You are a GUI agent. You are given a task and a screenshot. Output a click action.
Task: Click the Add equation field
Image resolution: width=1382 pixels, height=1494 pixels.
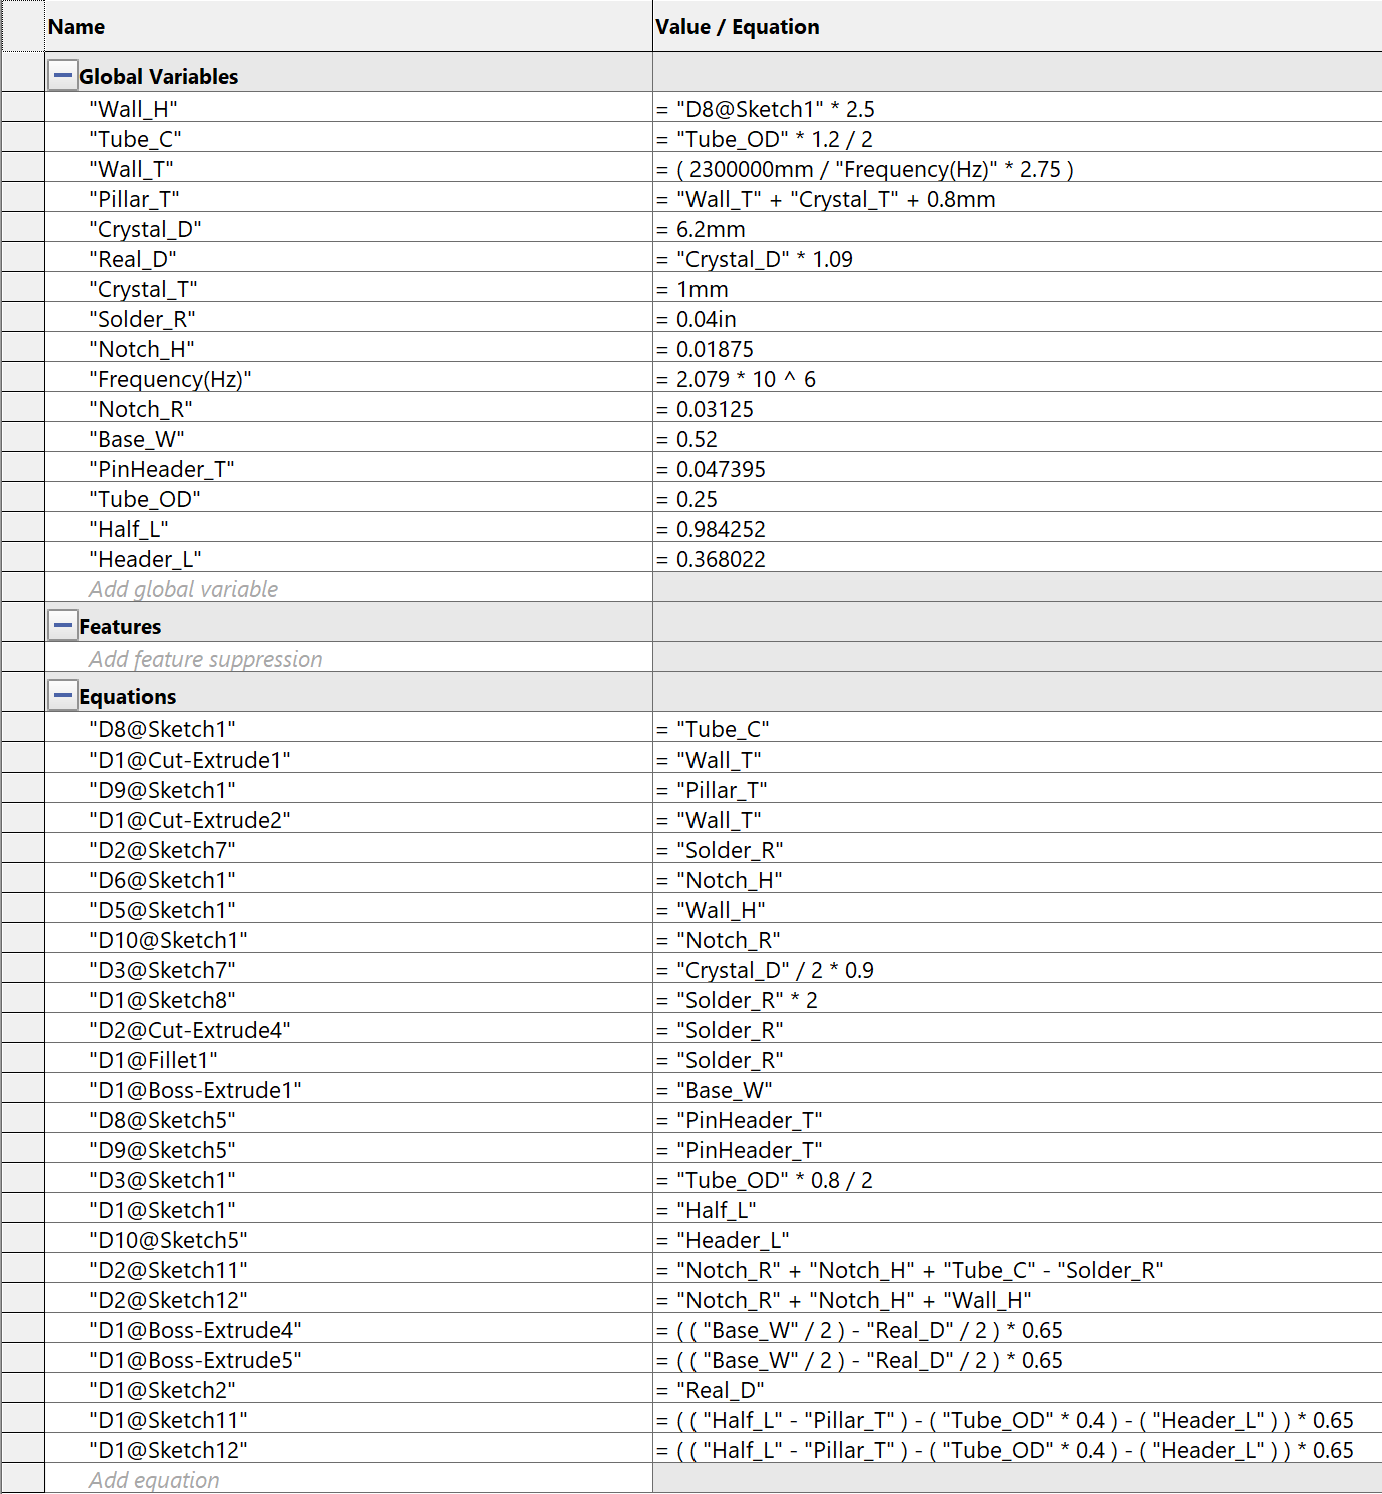[348, 1480]
